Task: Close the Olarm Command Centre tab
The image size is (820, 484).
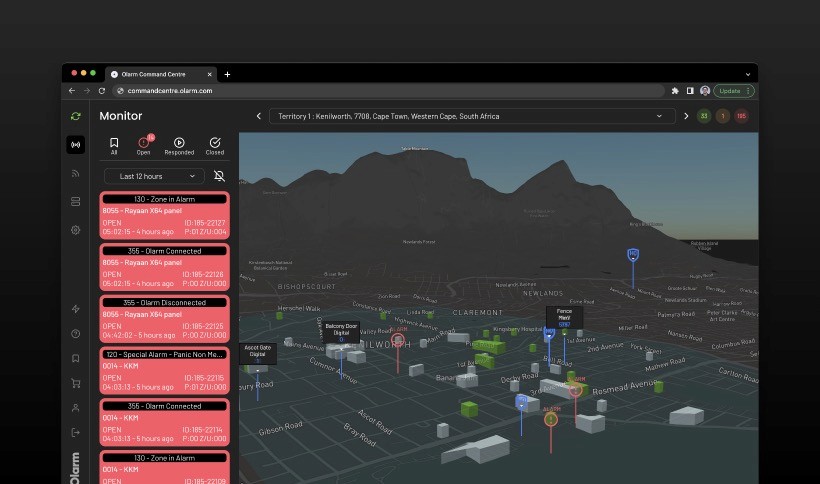Action: (x=209, y=74)
